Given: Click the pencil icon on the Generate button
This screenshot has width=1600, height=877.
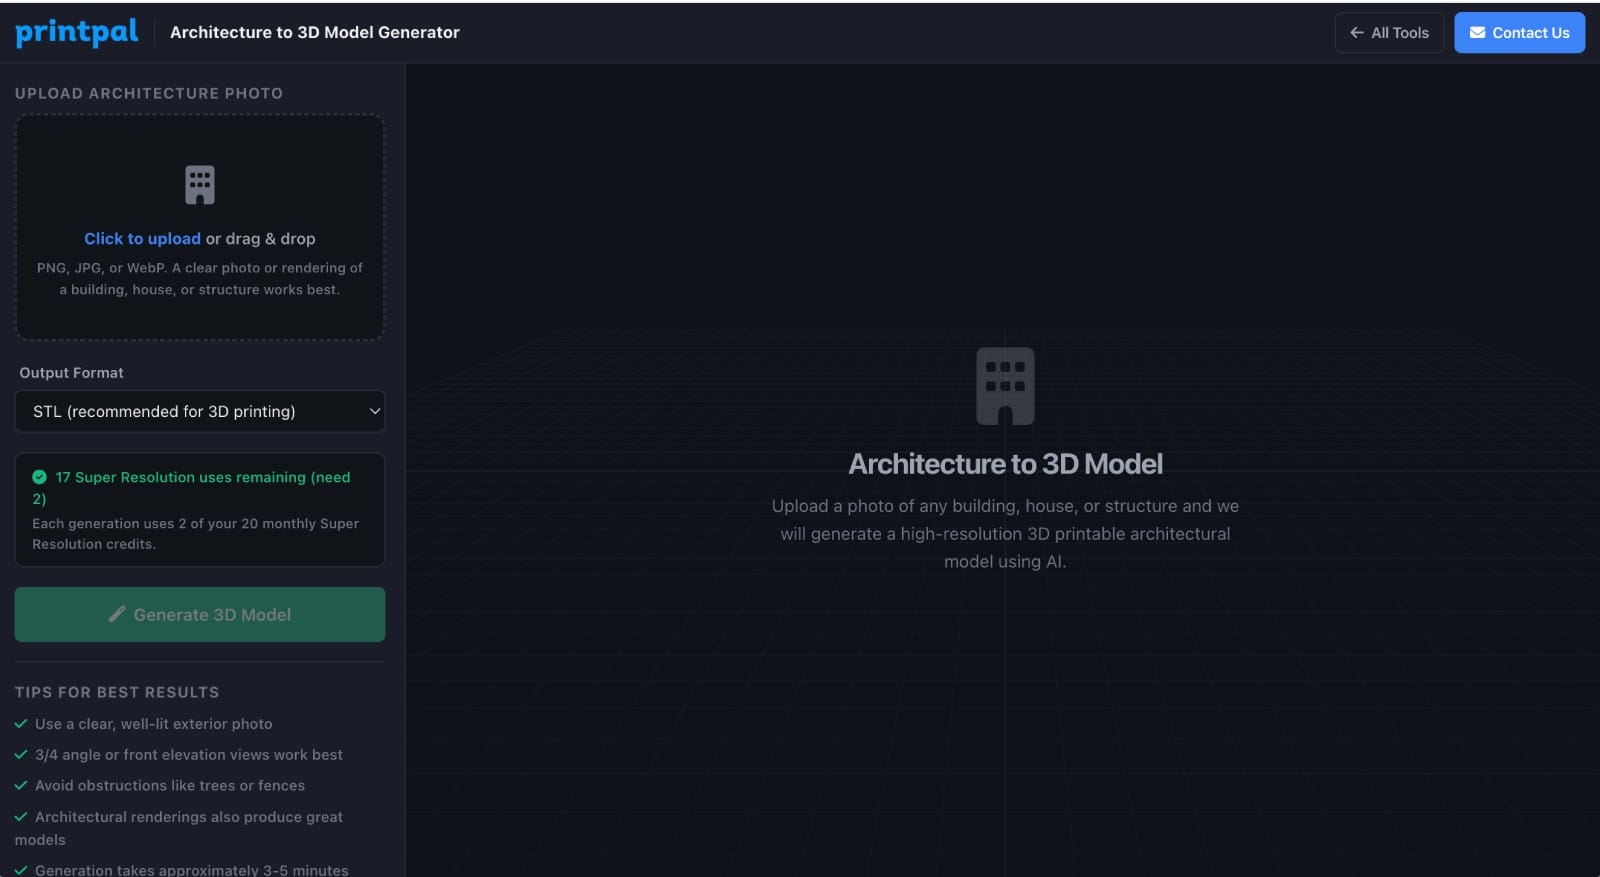Looking at the screenshot, I should pos(117,614).
